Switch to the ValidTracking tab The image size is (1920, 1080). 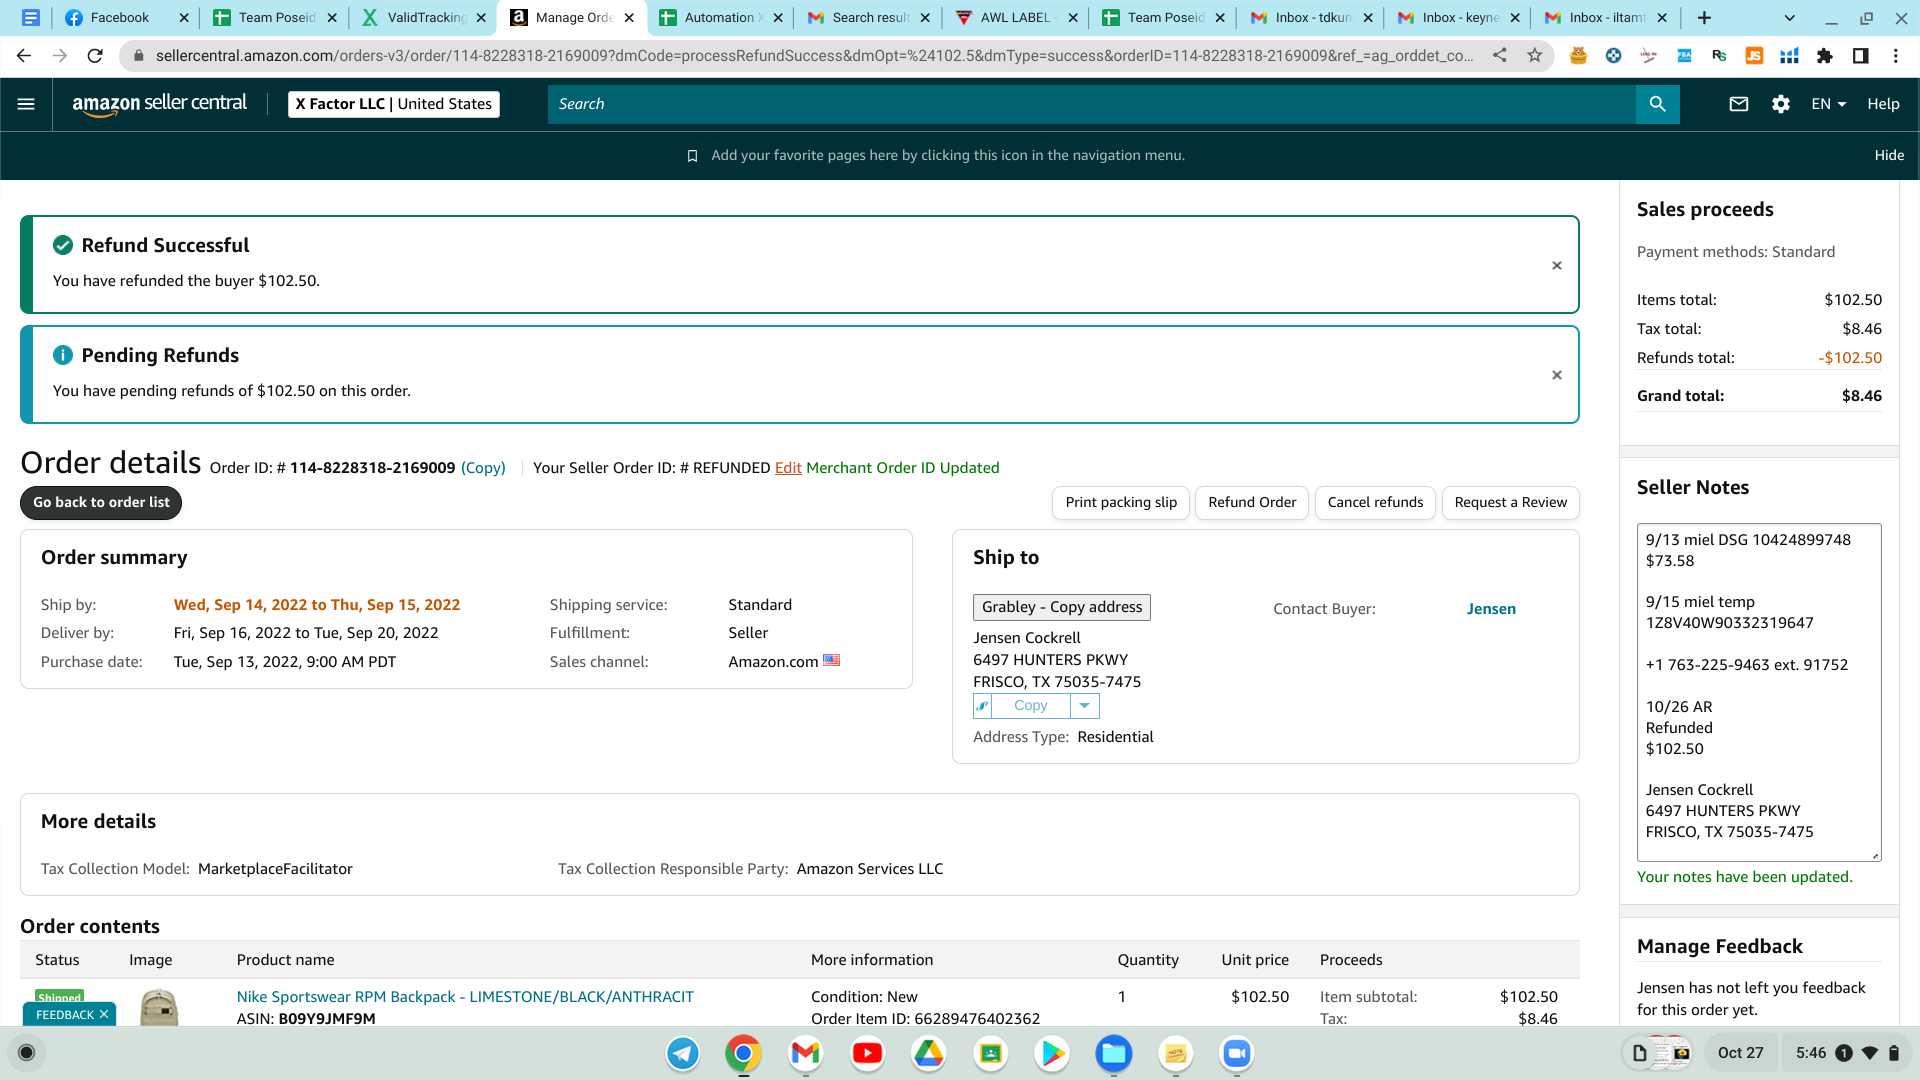coord(424,18)
